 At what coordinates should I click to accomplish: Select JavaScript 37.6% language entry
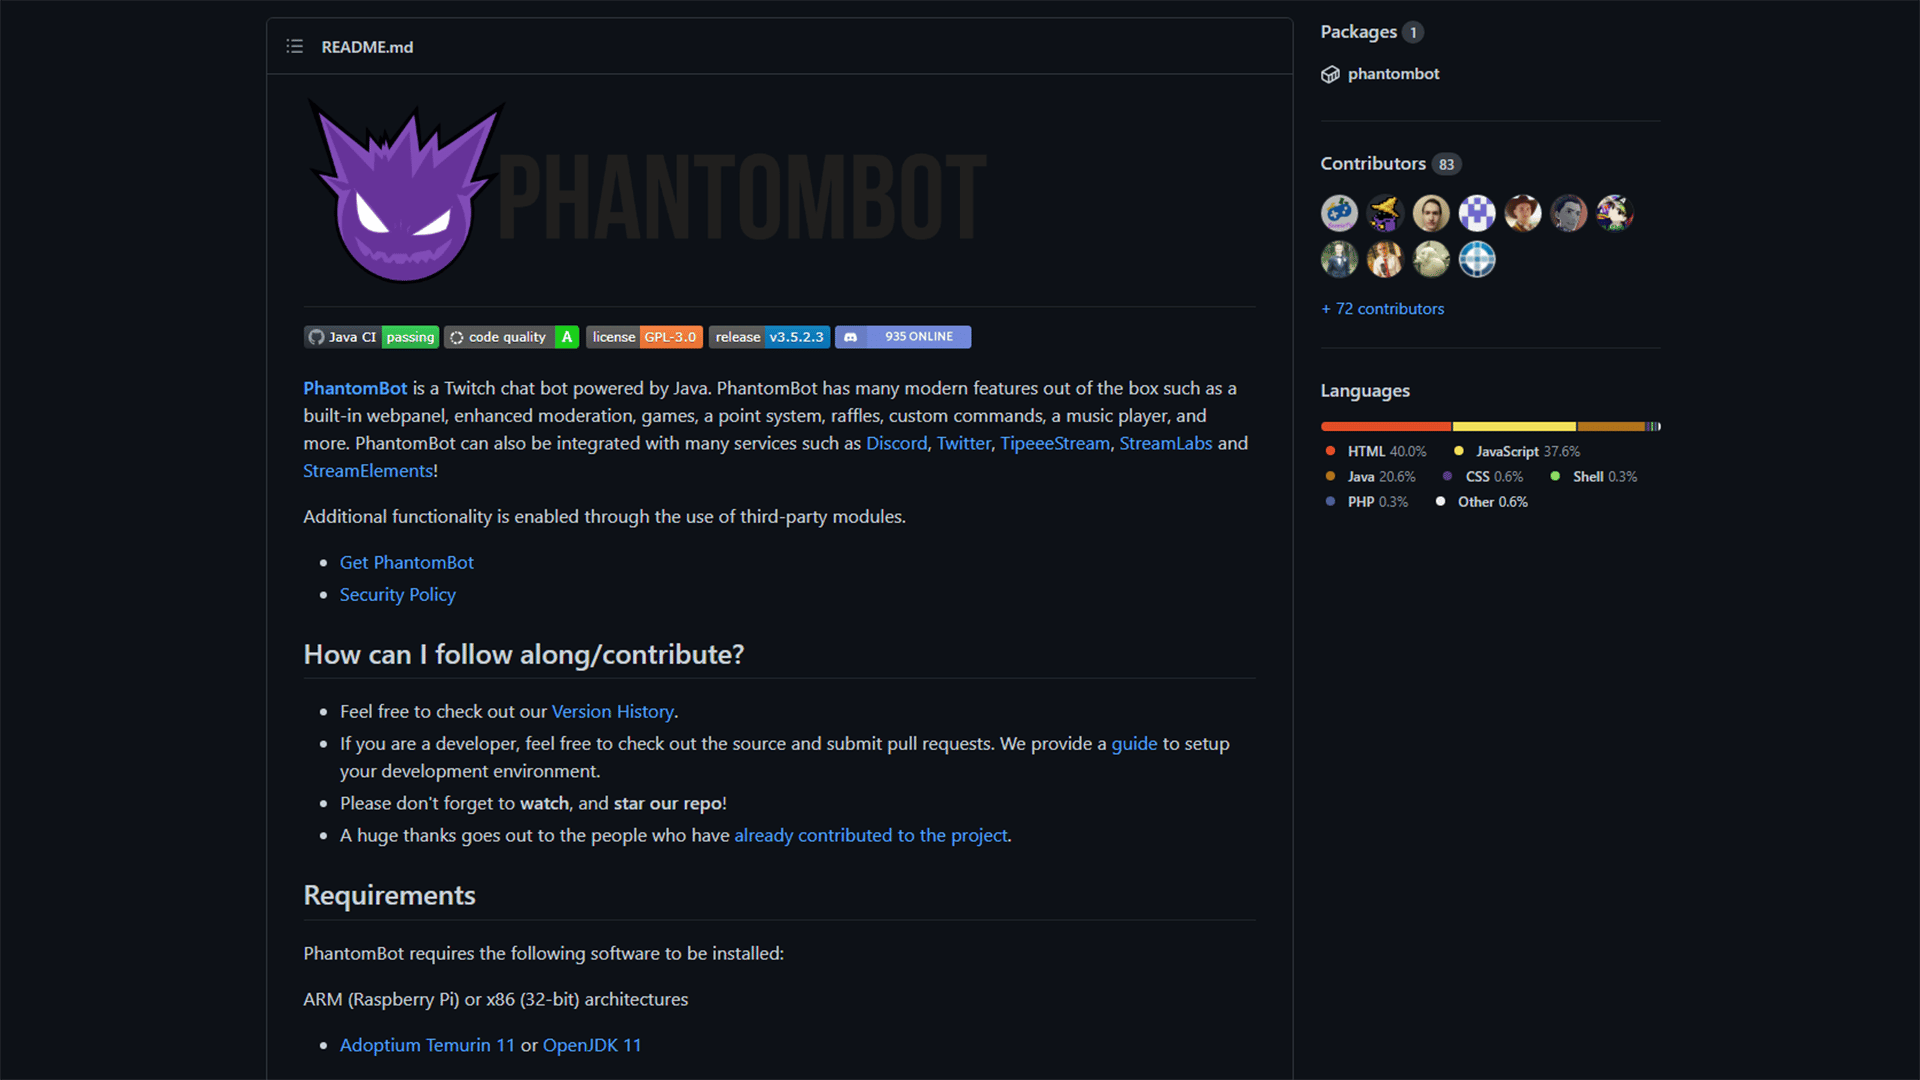[x=1517, y=452]
